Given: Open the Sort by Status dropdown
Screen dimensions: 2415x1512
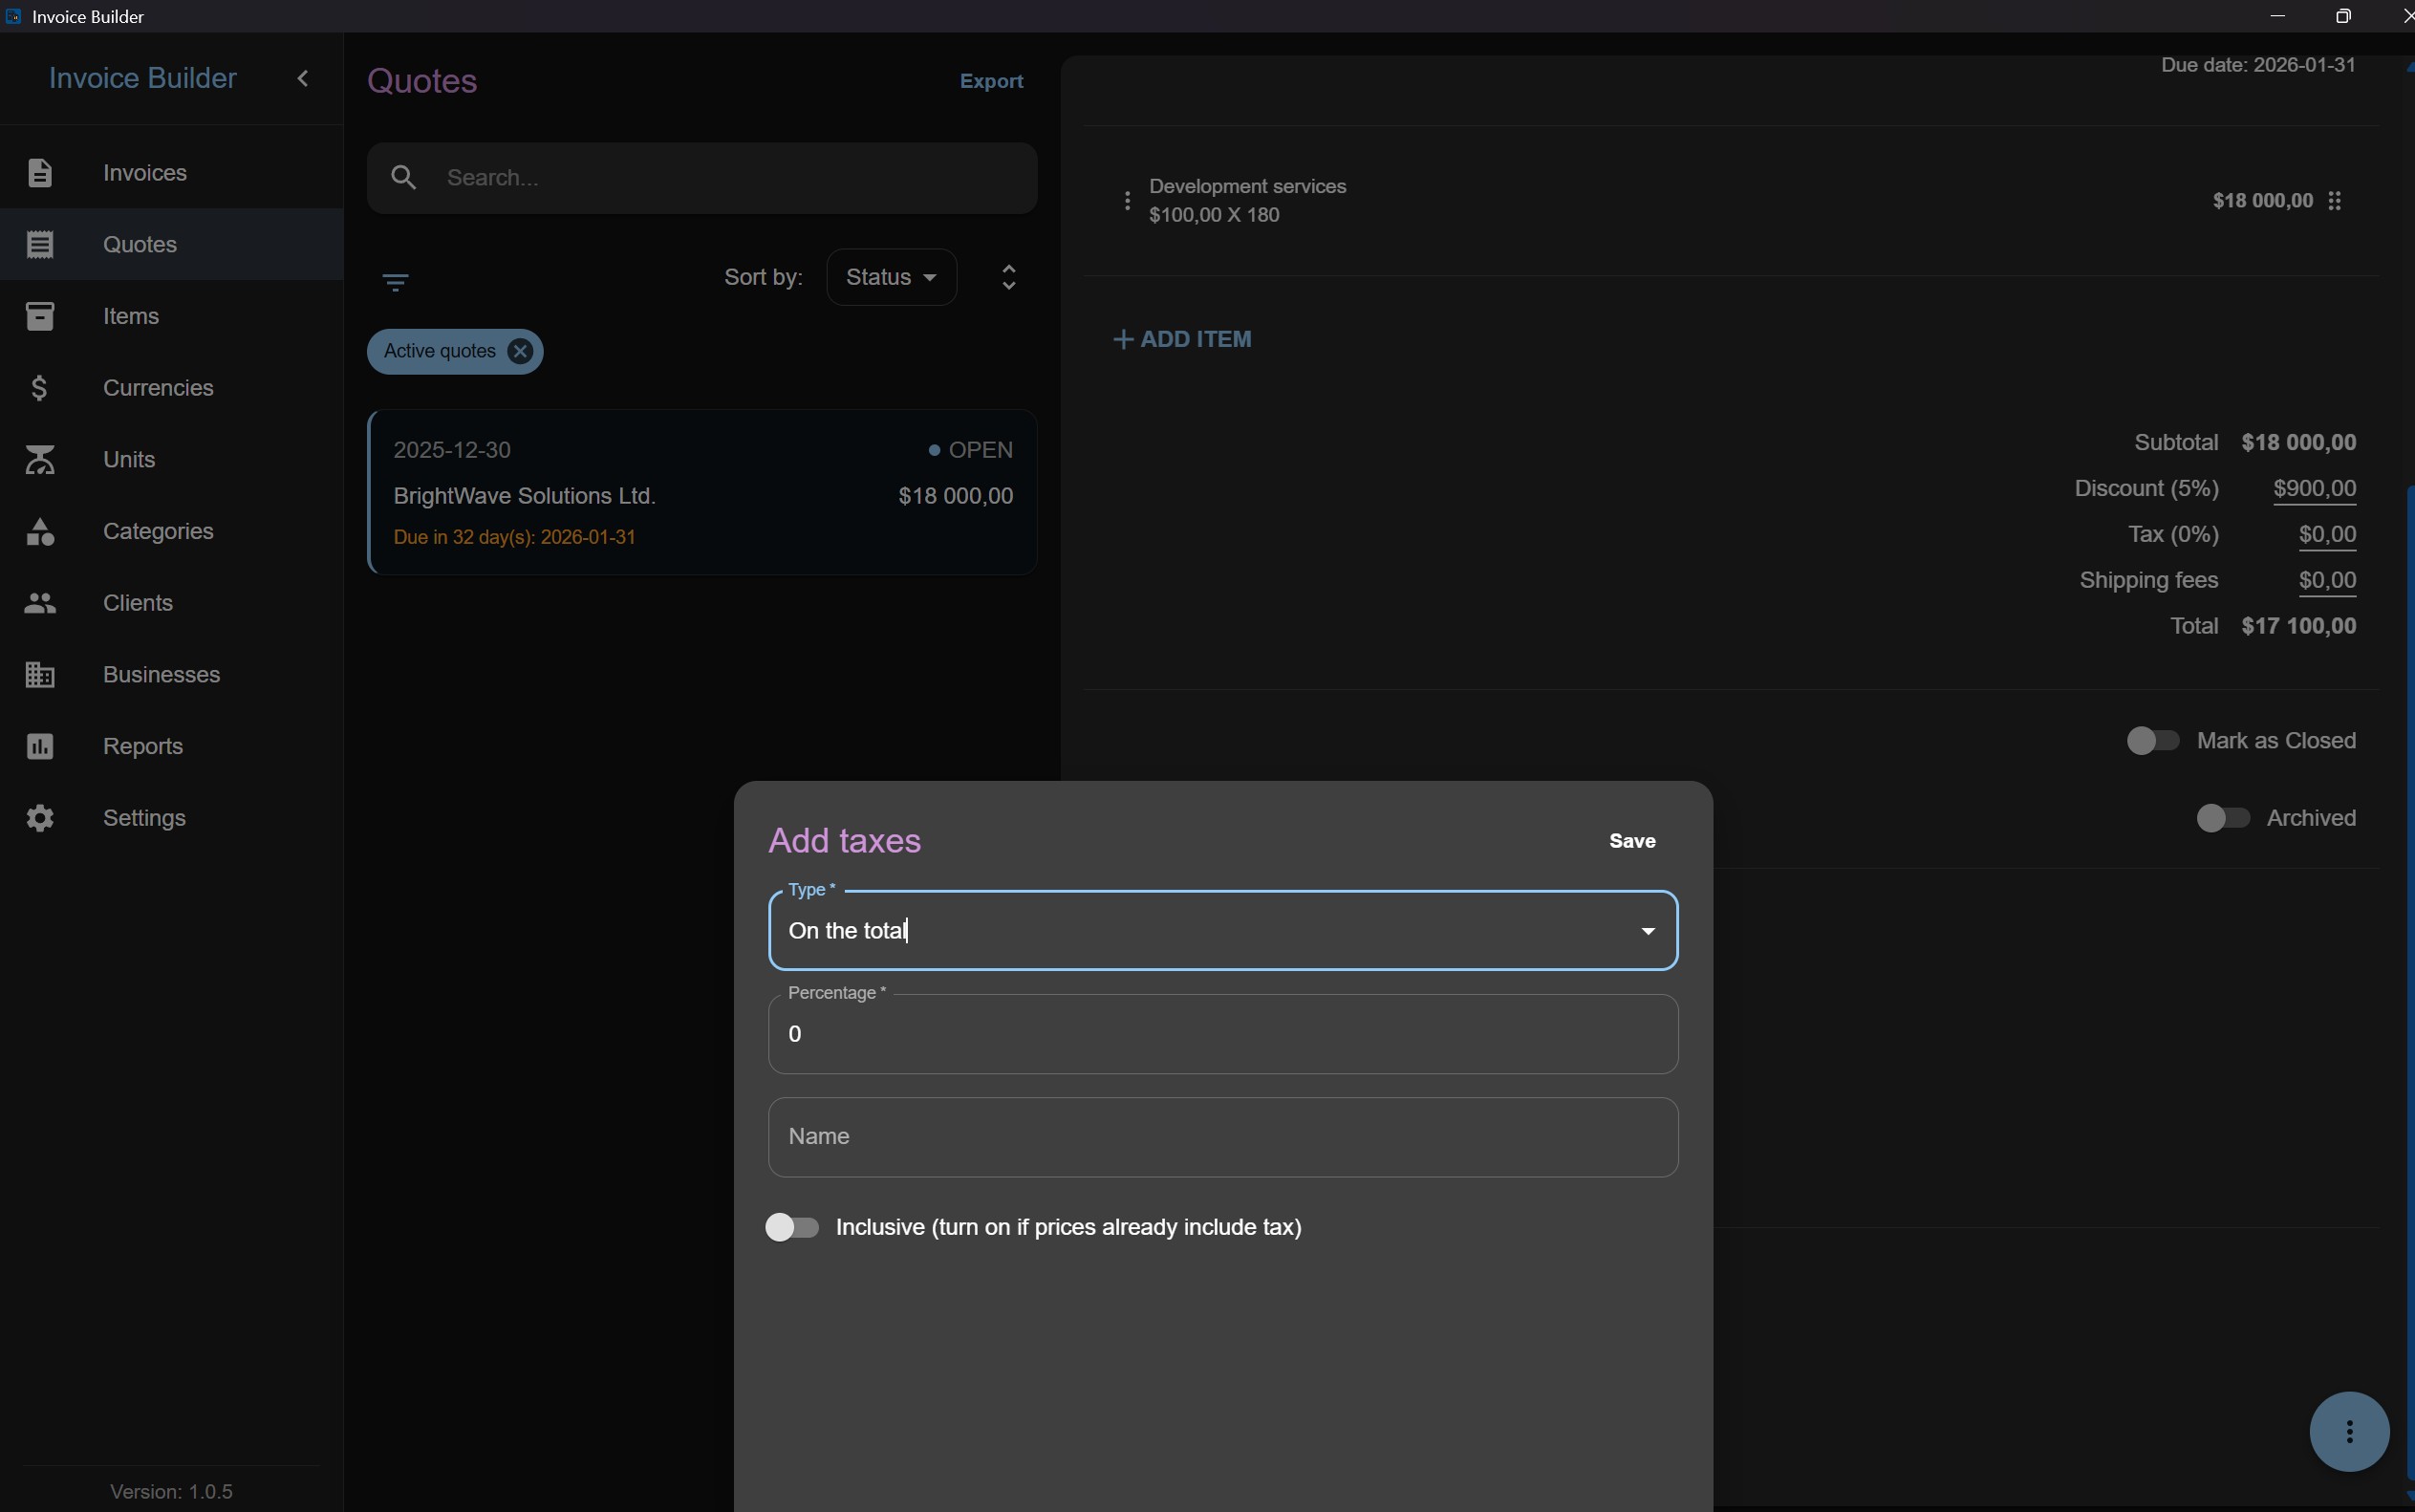Looking at the screenshot, I should [891, 277].
